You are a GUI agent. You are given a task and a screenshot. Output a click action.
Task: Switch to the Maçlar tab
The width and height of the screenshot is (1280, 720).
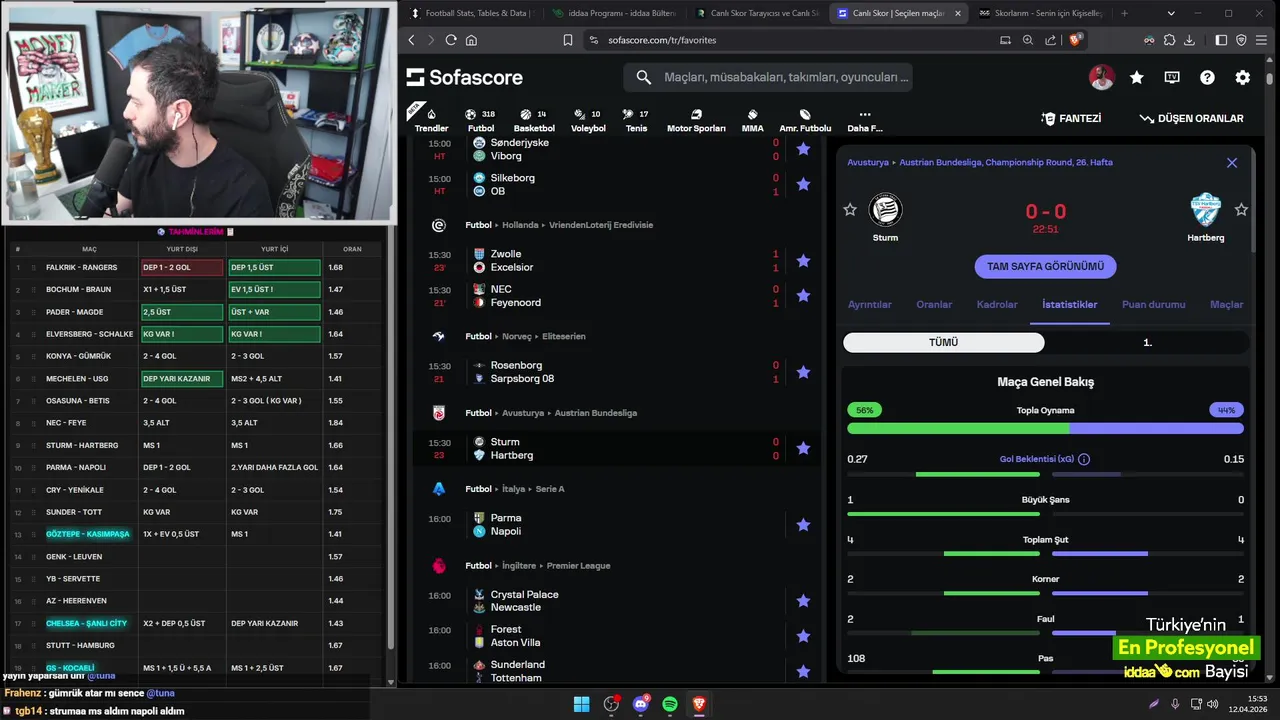click(1226, 305)
